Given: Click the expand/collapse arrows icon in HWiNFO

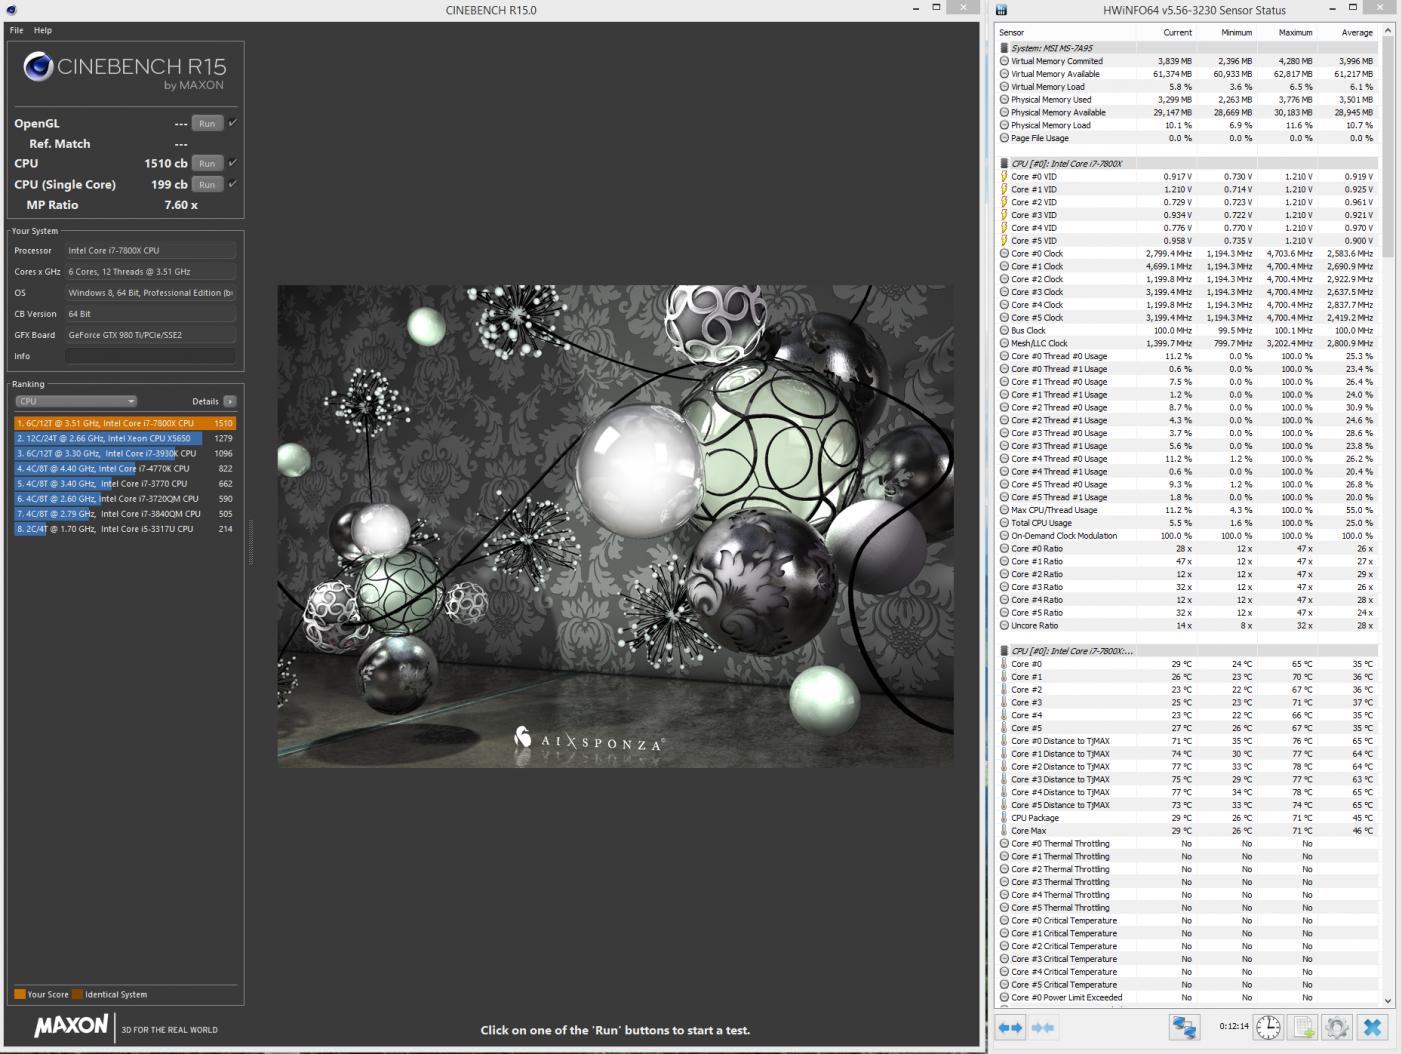Looking at the screenshot, I should click(1011, 1027).
